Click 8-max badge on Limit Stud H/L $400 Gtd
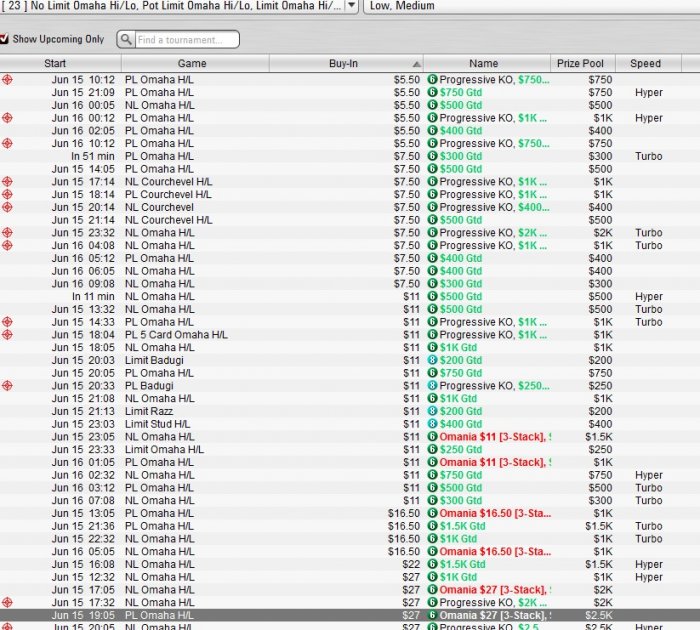700x630 pixels. pos(432,424)
